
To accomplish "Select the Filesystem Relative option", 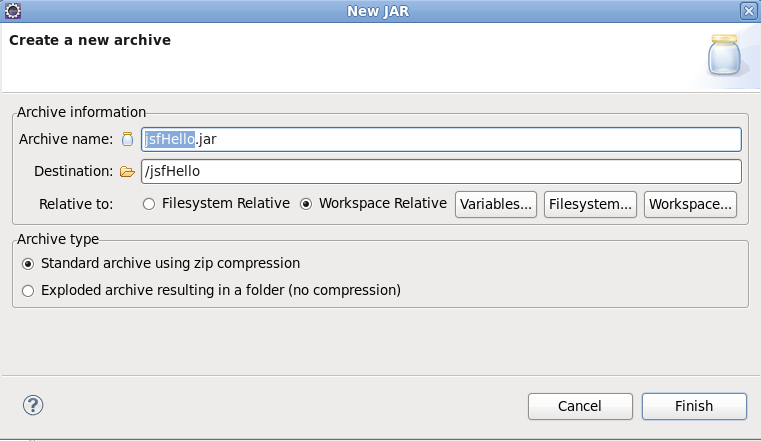I will (x=149, y=204).
